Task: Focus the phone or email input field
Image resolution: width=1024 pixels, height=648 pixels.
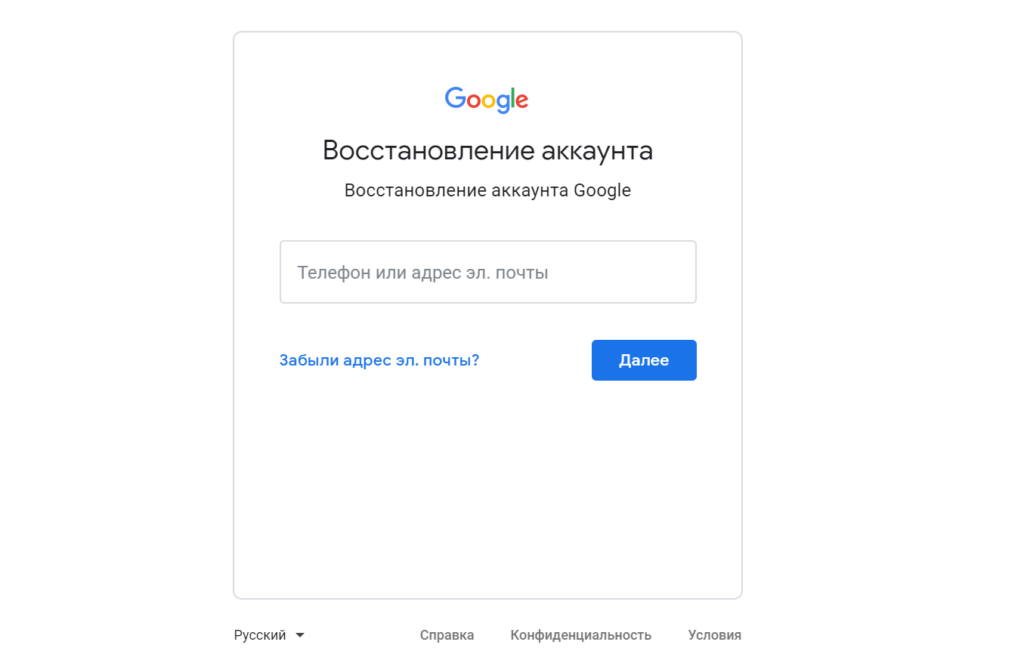Action: (488, 272)
